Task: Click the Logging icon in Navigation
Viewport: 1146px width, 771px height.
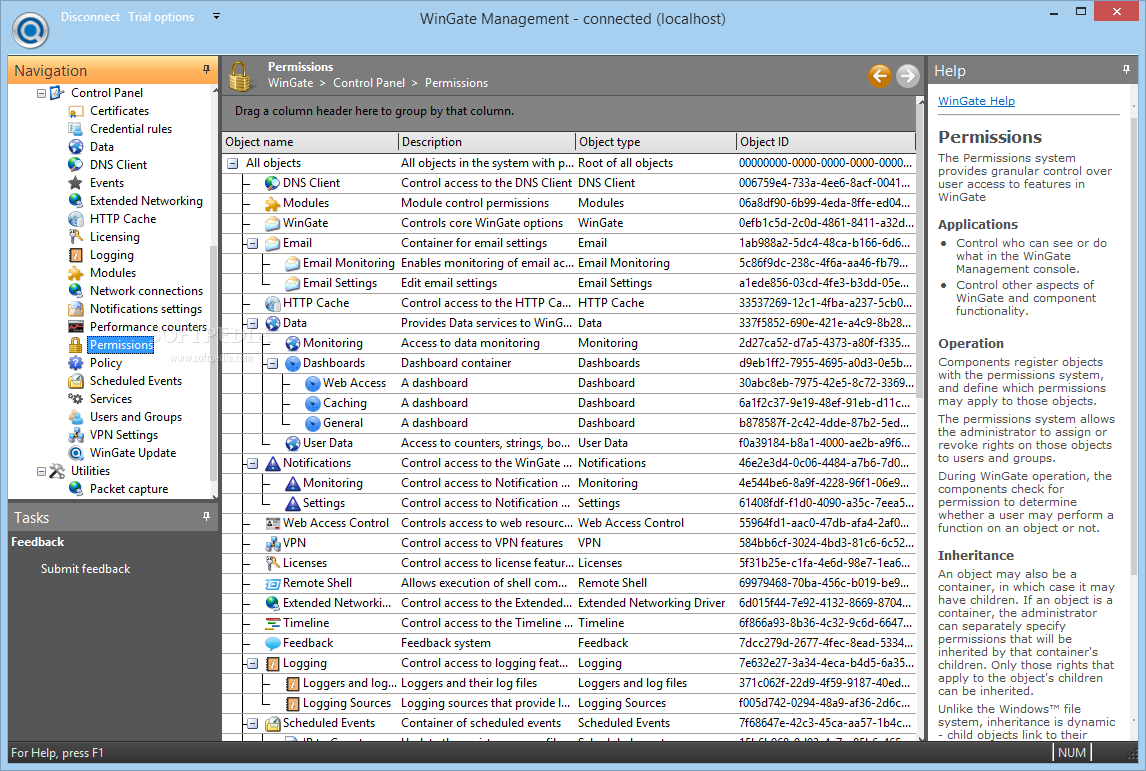Action: [75, 255]
